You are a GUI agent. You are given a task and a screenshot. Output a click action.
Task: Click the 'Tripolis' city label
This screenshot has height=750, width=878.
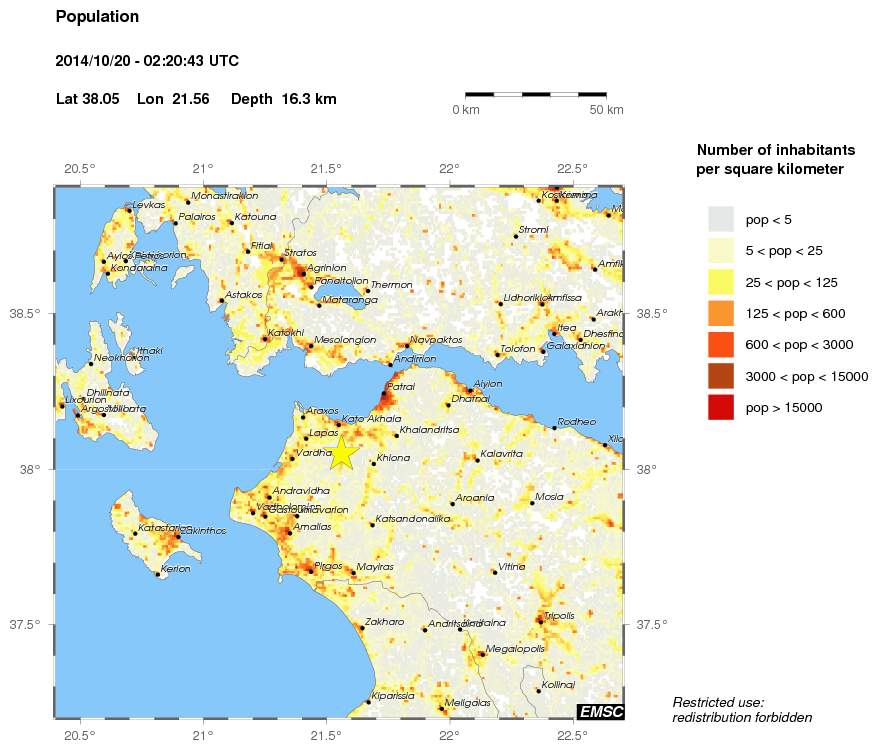point(559,615)
